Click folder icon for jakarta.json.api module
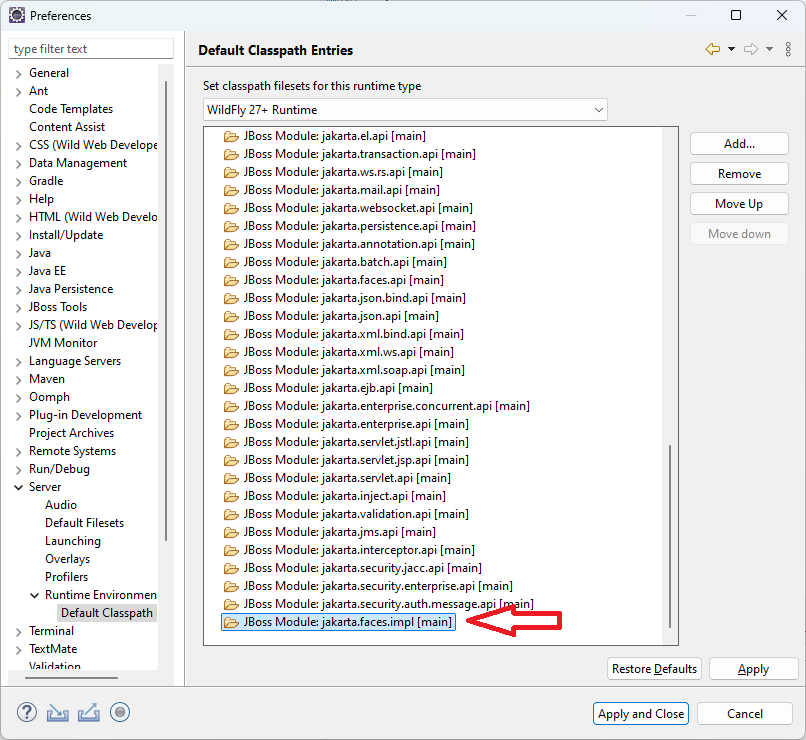Image resolution: width=806 pixels, height=740 pixels. [x=231, y=316]
